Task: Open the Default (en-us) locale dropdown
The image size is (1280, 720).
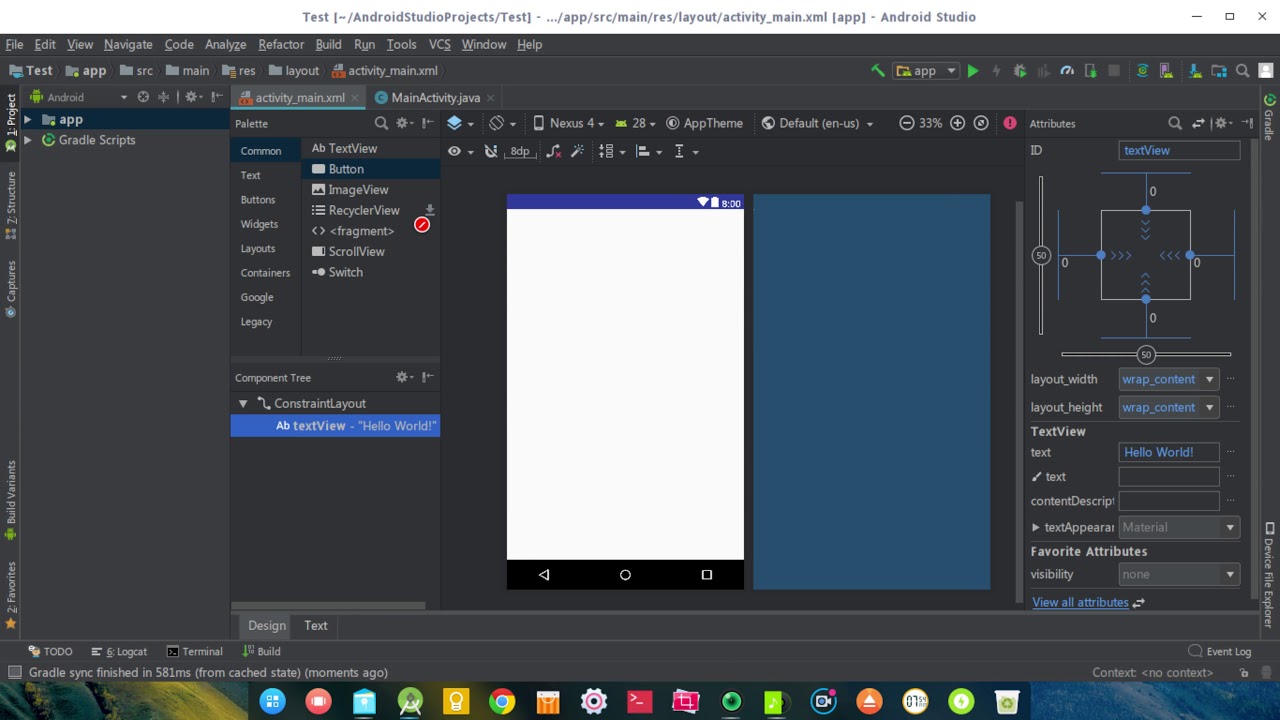Action: click(x=819, y=123)
